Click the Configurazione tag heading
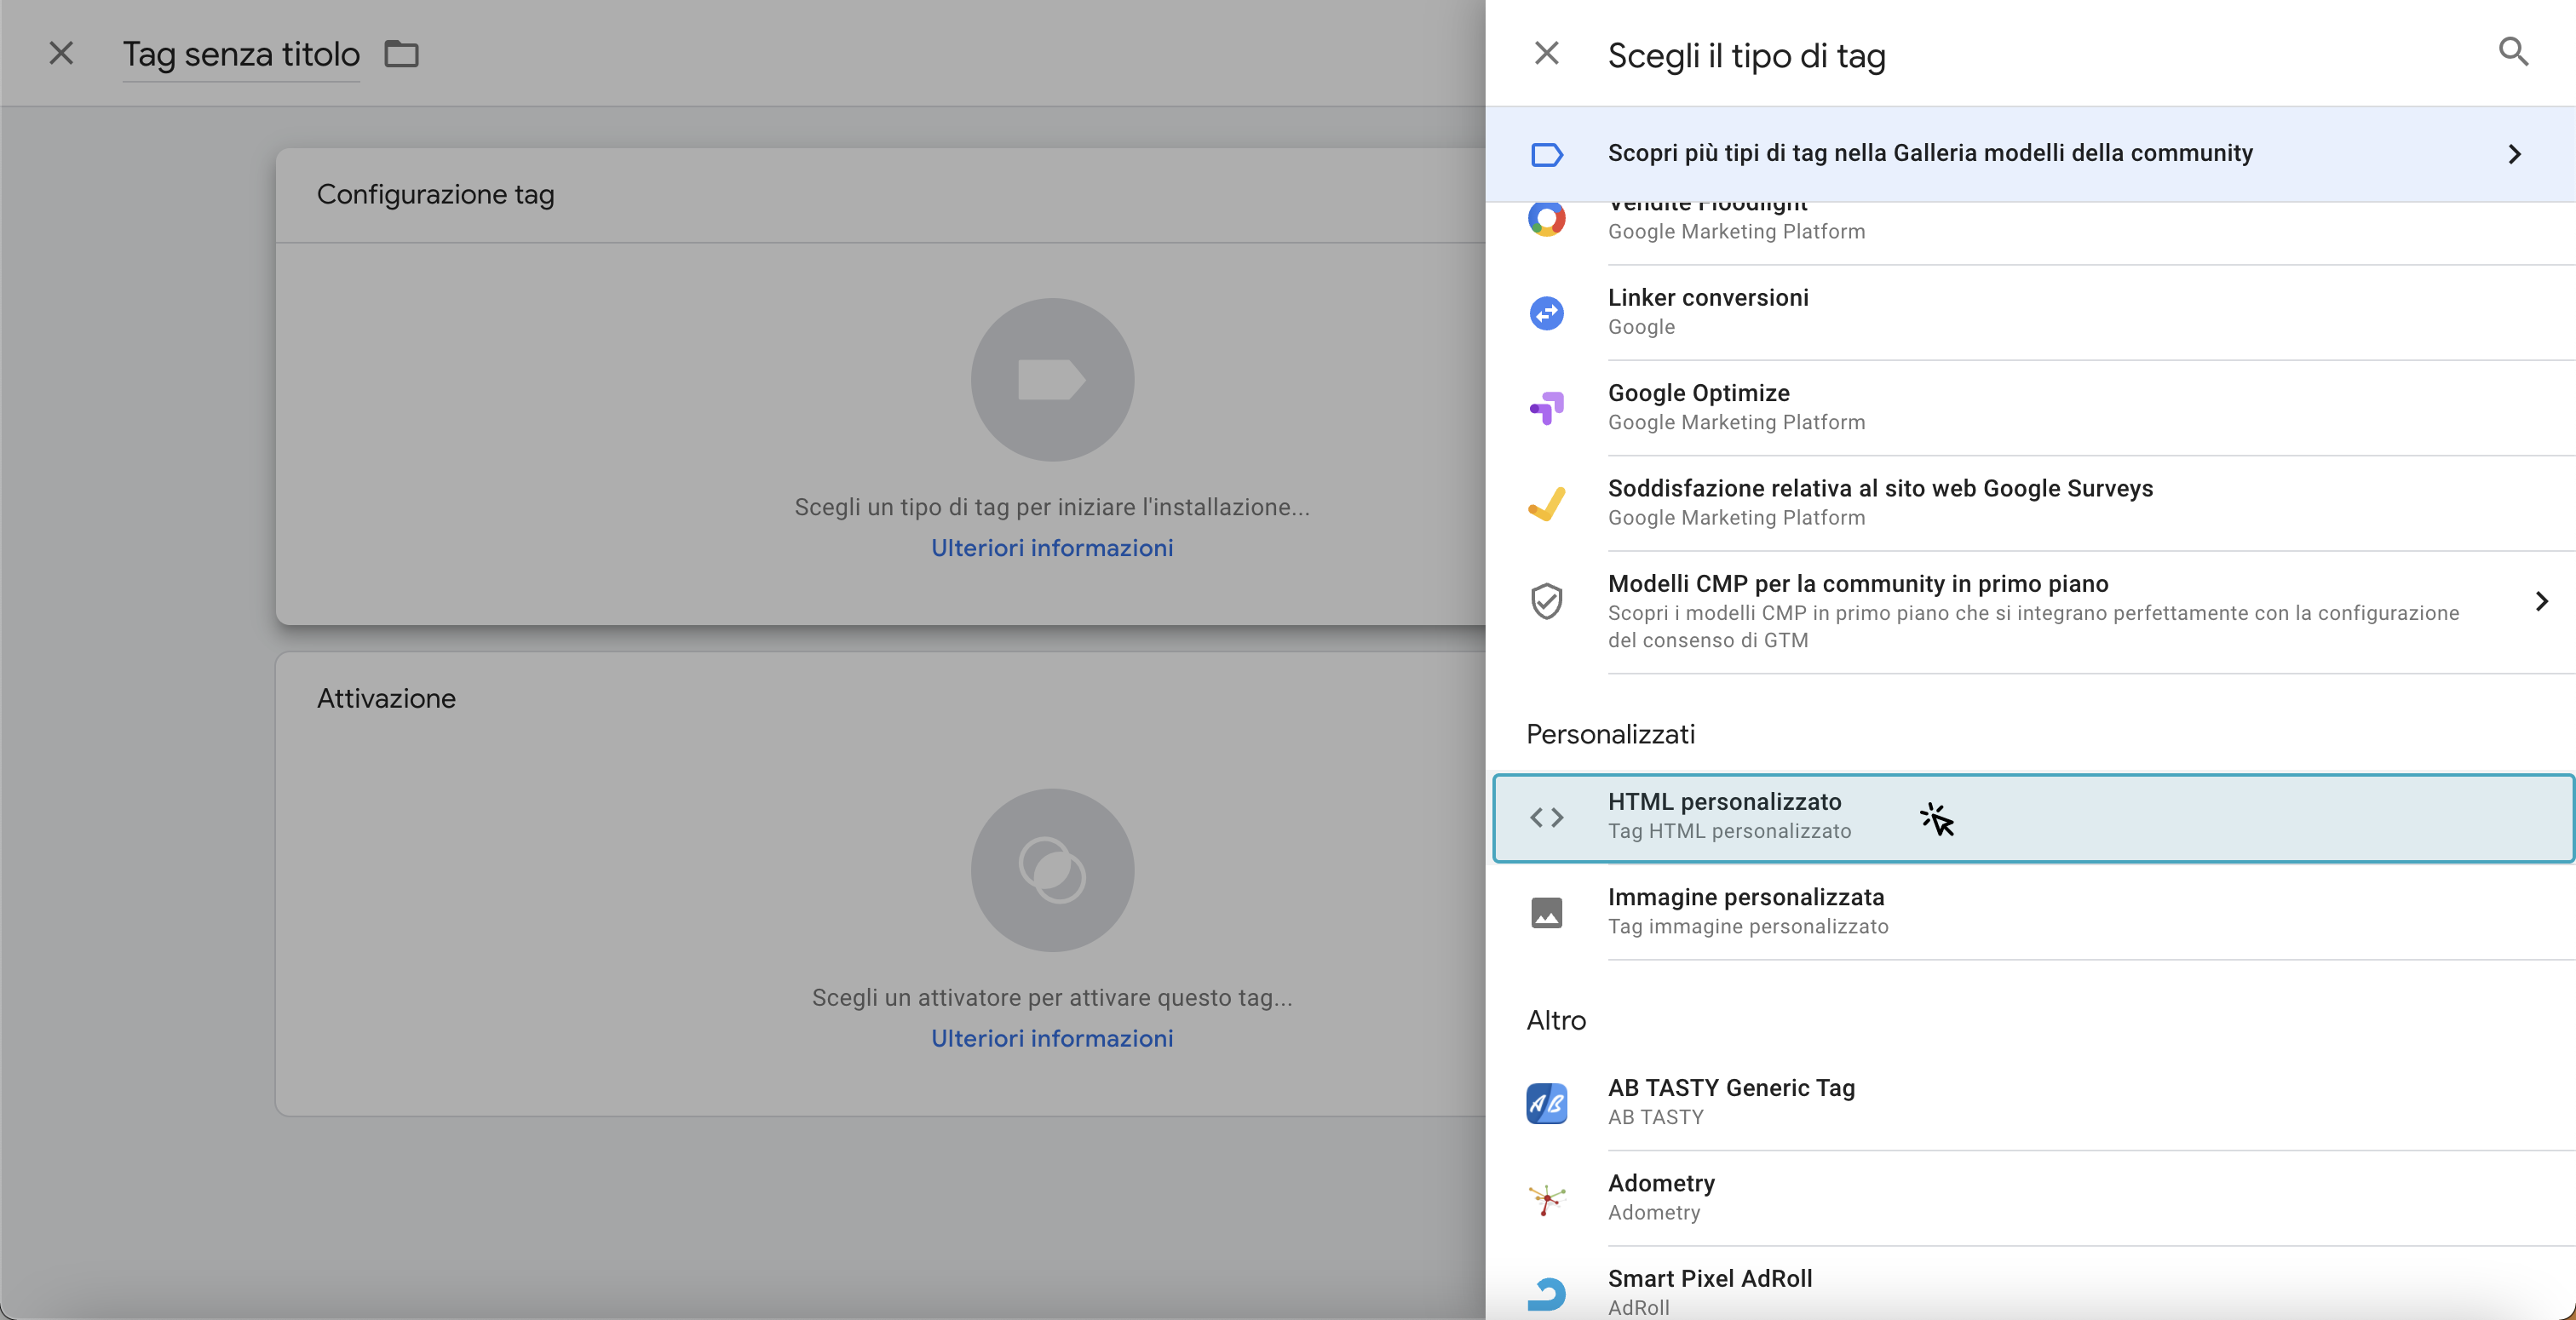The height and width of the screenshot is (1320, 2576). (435, 194)
